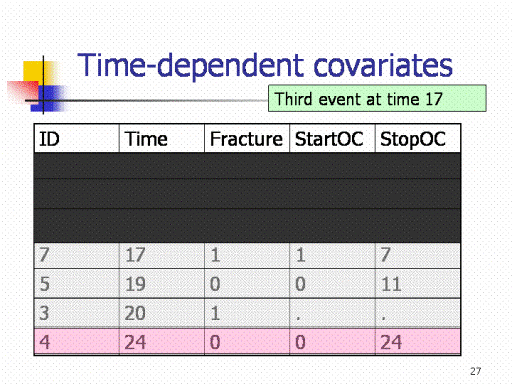Screen dimensions: 512x384
Task: Click the slide number 27
Action: tap(476, 371)
